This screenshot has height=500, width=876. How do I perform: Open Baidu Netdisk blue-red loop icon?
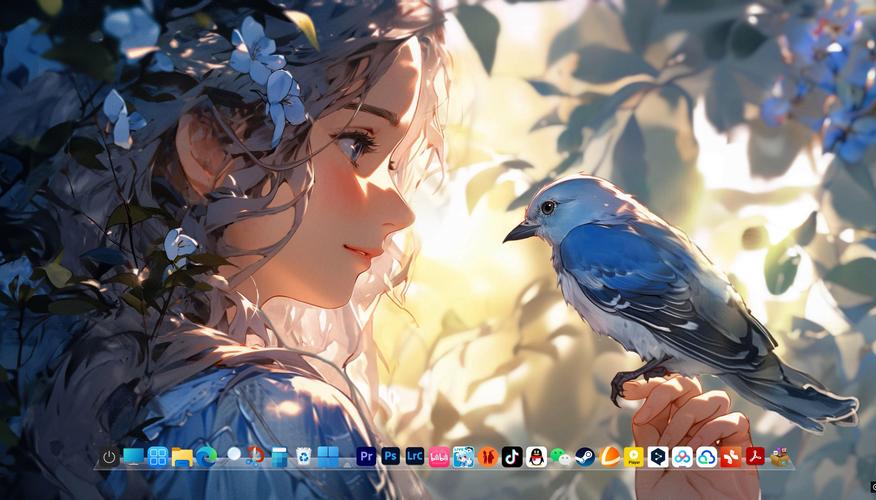point(682,457)
